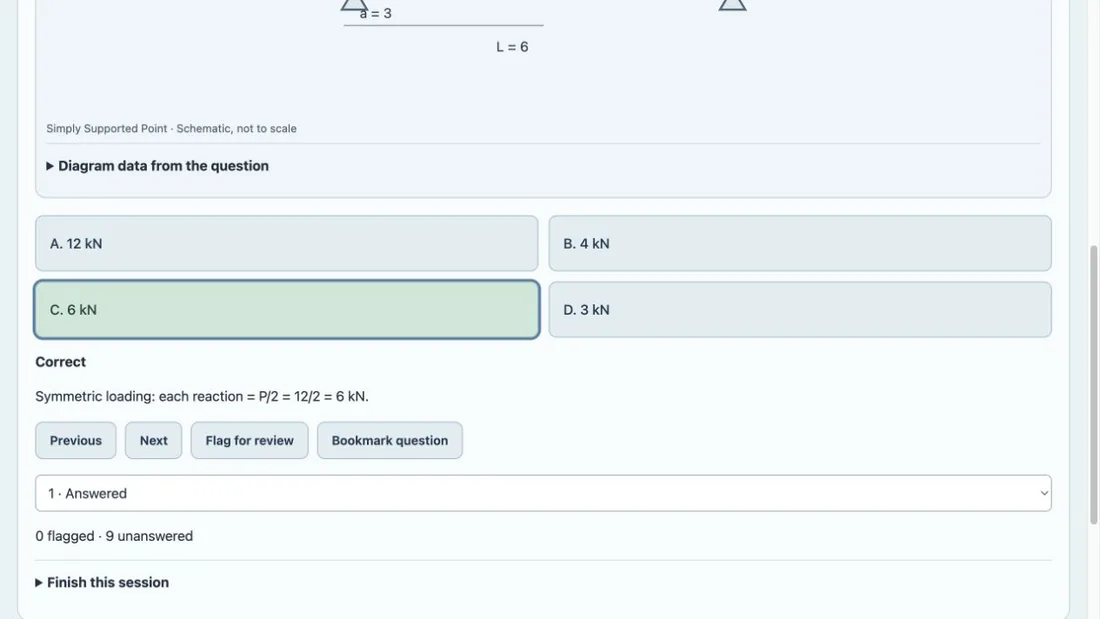This screenshot has height=619, width=1100.
Task: Click the right support triangle in diagram
Action: pyautogui.click(x=732, y=4)
